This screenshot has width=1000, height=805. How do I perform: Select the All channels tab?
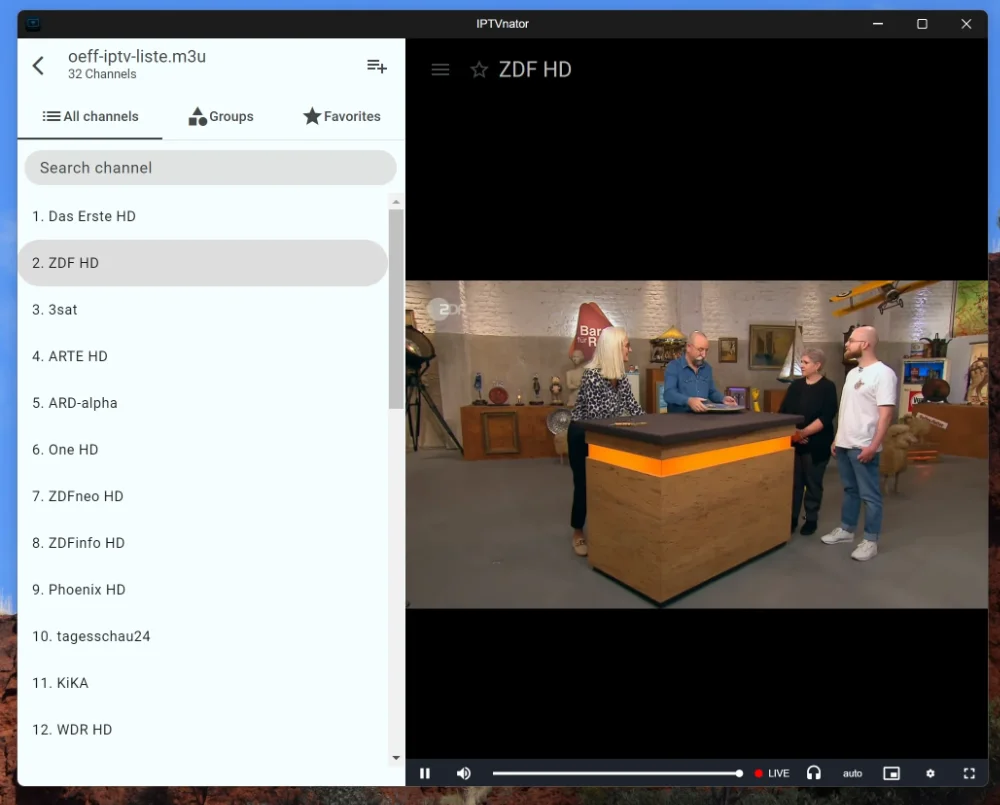pos(90,117)
